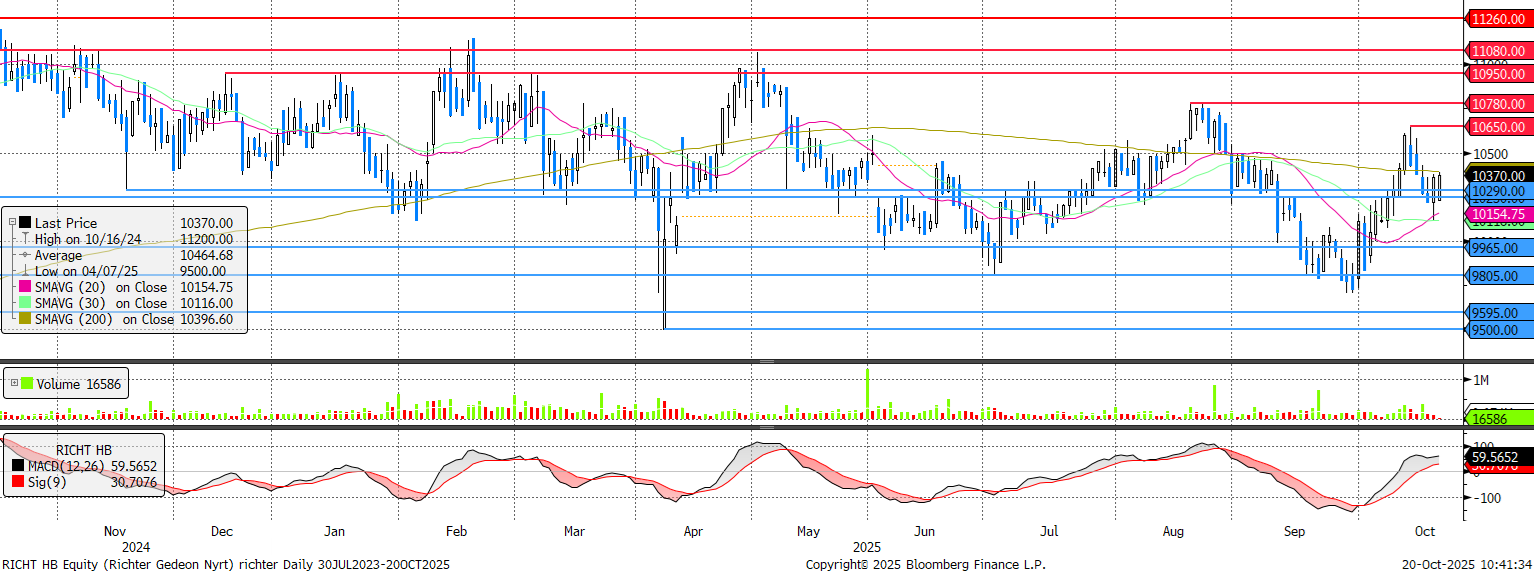Click the Low on 04/07/25 marker icon

25,271
